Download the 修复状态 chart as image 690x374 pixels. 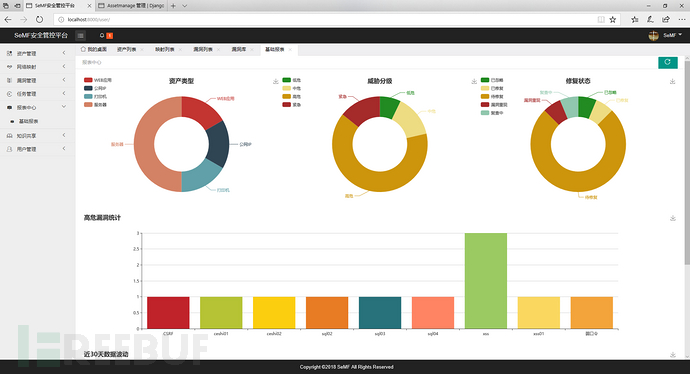[672, 81]
